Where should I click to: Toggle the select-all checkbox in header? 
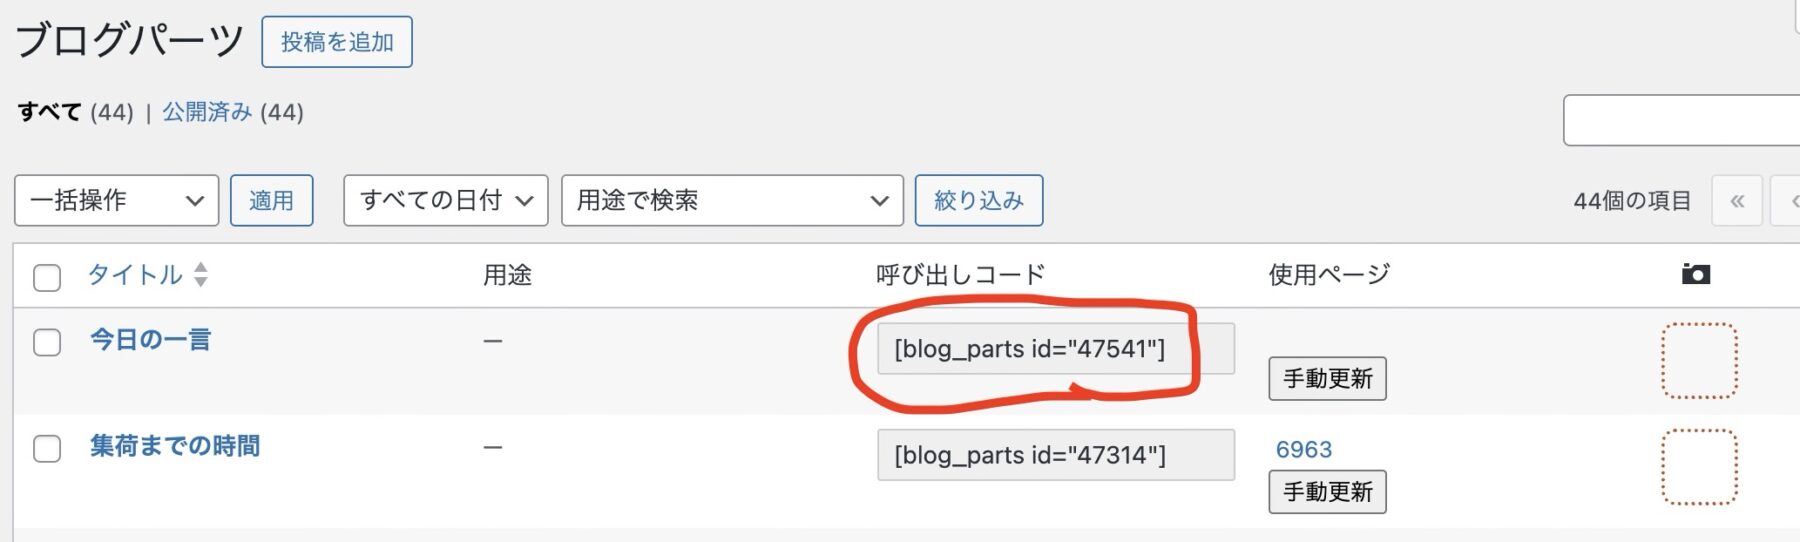click(47, 277)
